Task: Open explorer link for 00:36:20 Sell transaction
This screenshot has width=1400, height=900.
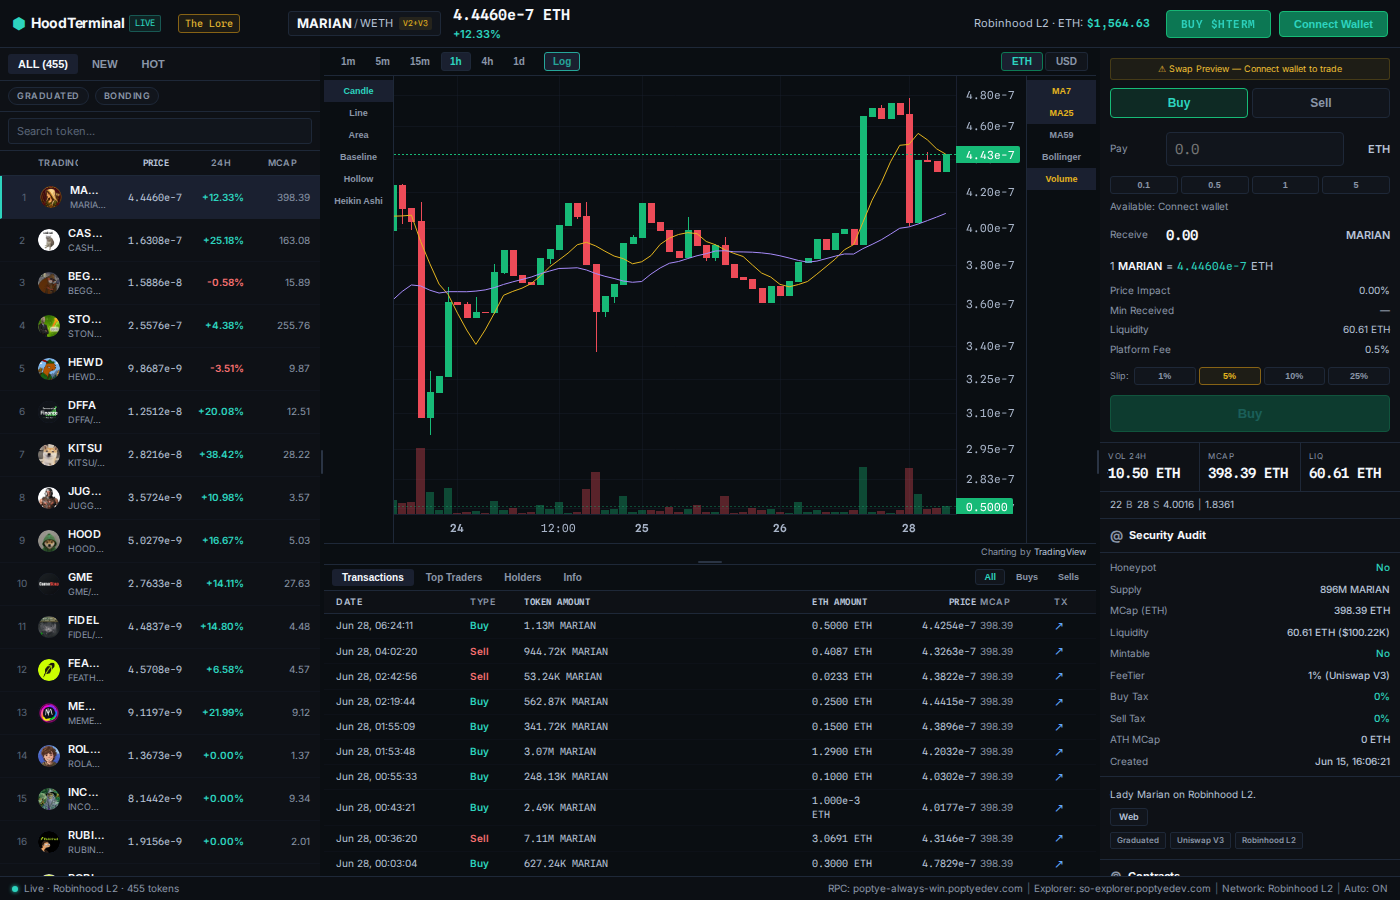Action: 1059,838
